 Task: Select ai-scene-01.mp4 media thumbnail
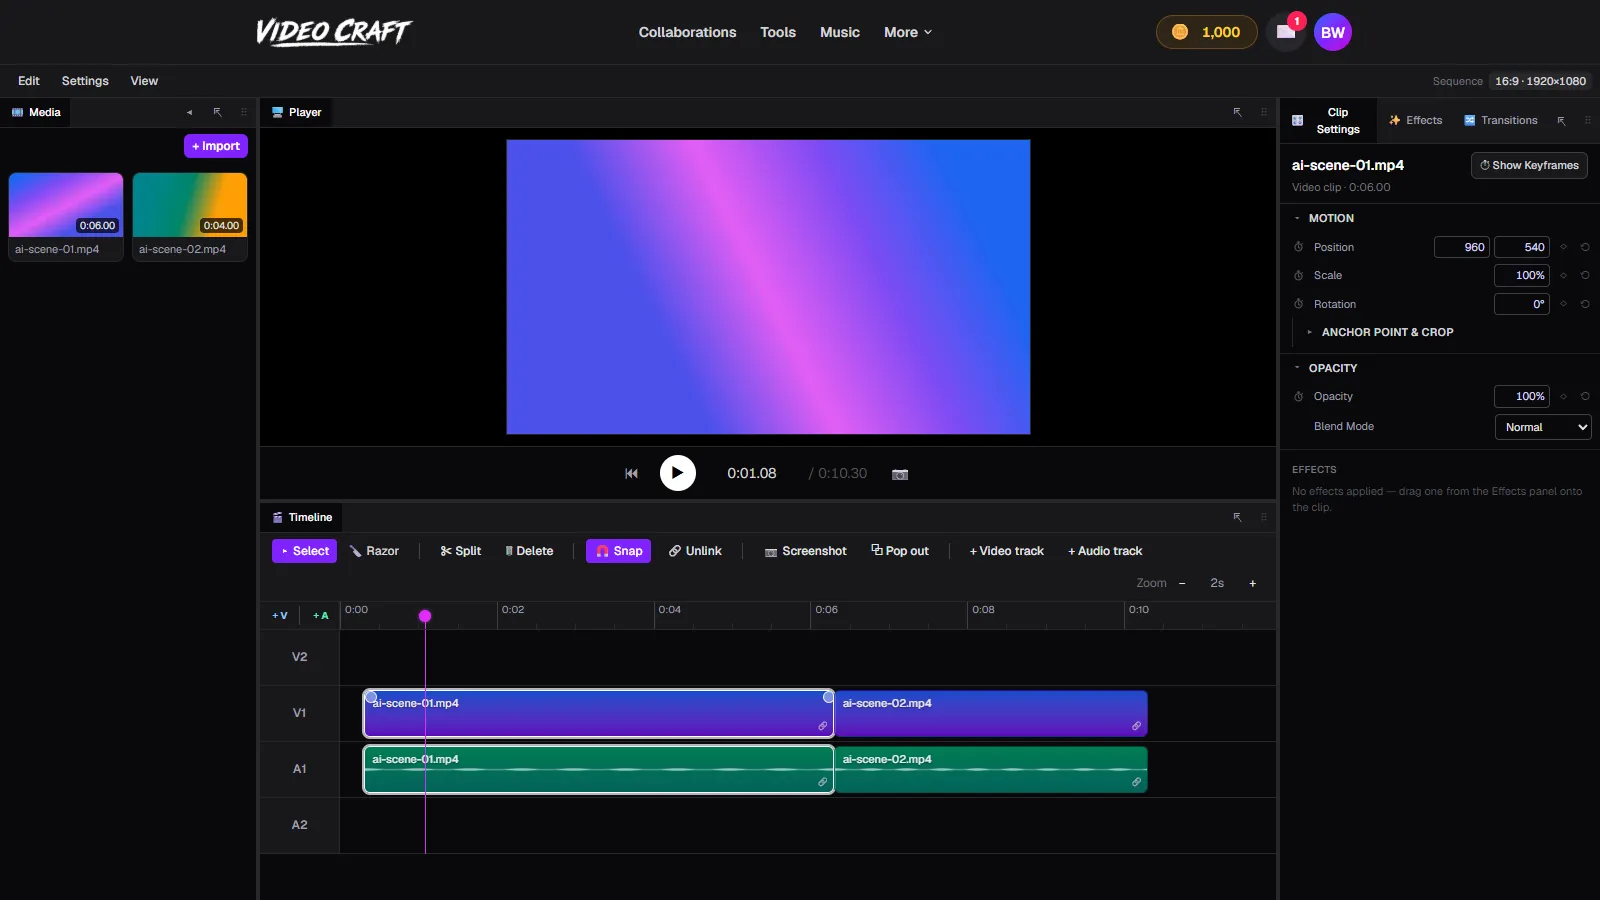66,216
